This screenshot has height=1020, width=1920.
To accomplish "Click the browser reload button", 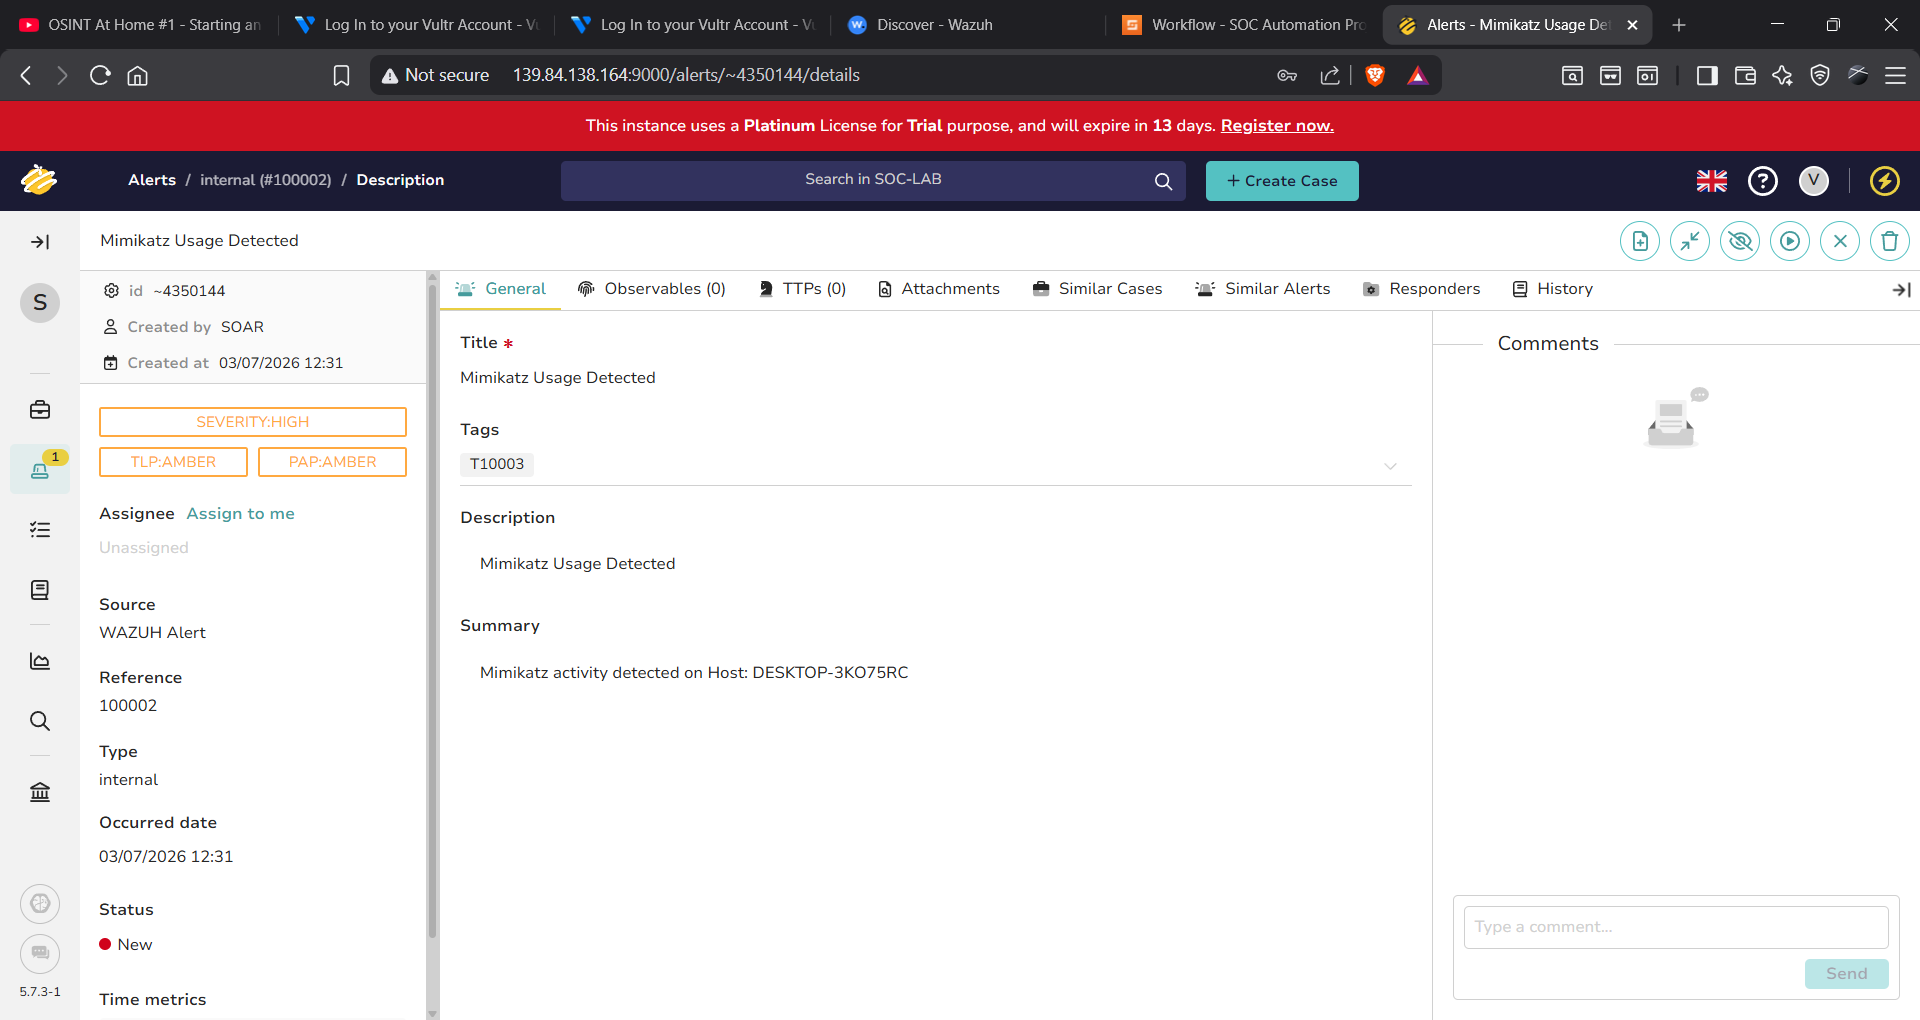I will click(x=100, y=75).
